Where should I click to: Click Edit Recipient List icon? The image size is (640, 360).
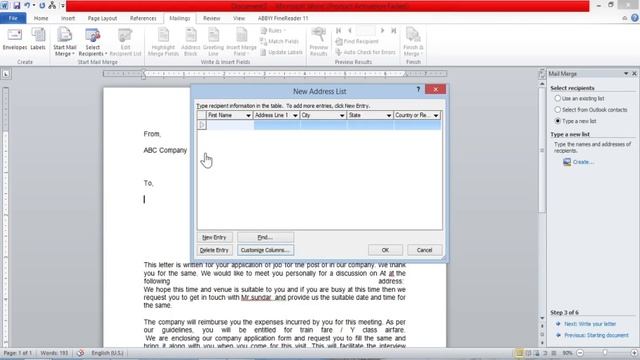pos(125,42)
